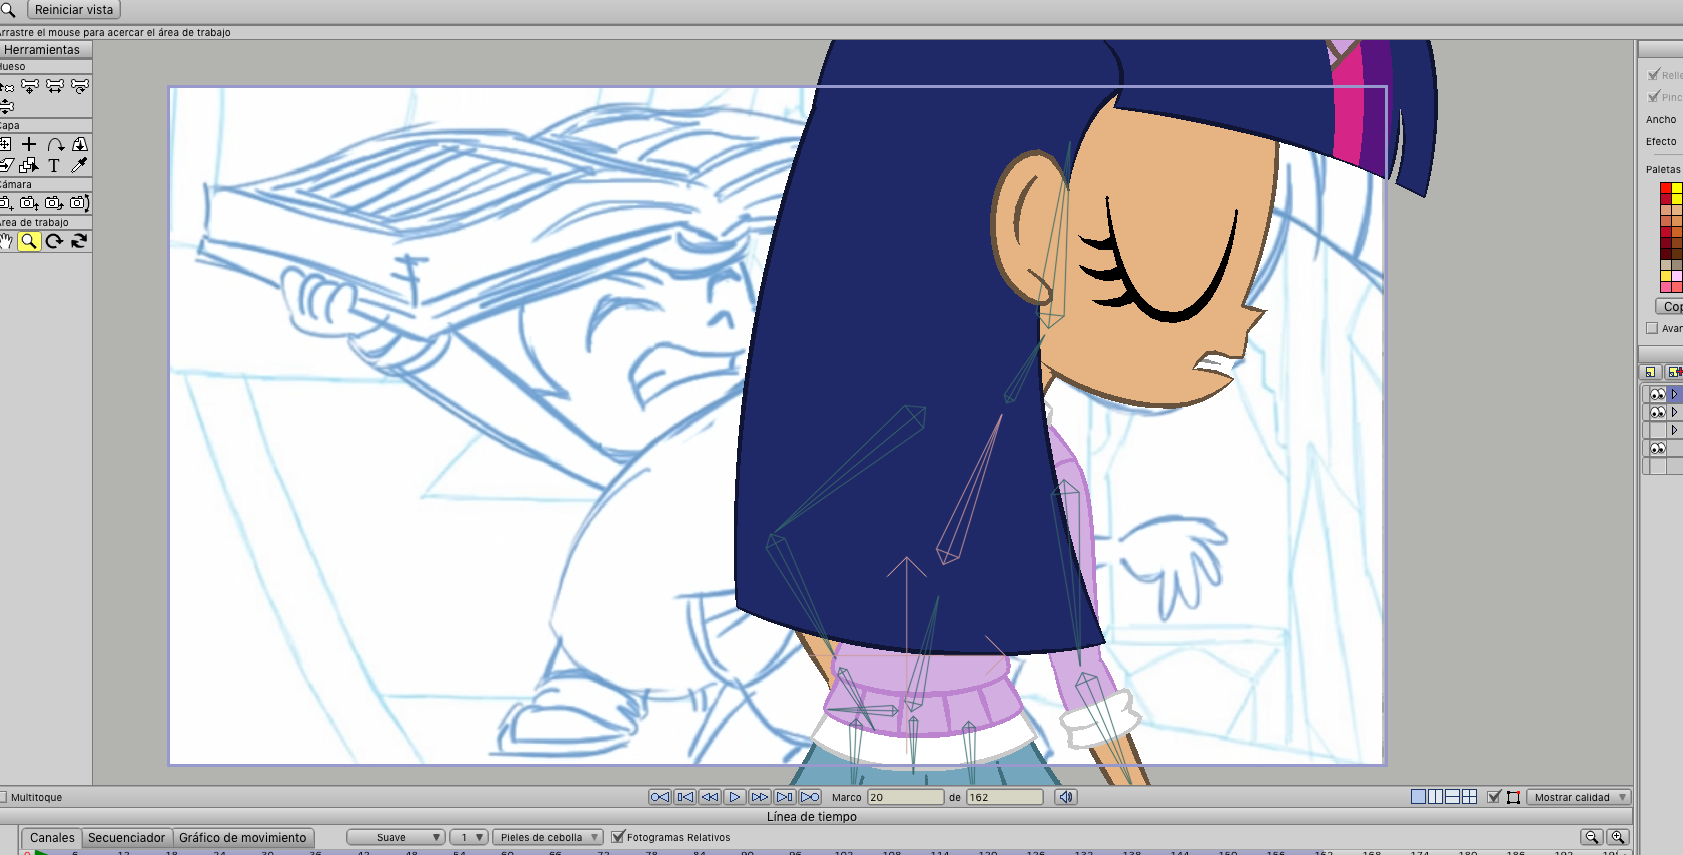Select the Orbit Workspace tool
Image resolution: width=1683 pixels, height=855 pixels.
[x=79, y=241]
